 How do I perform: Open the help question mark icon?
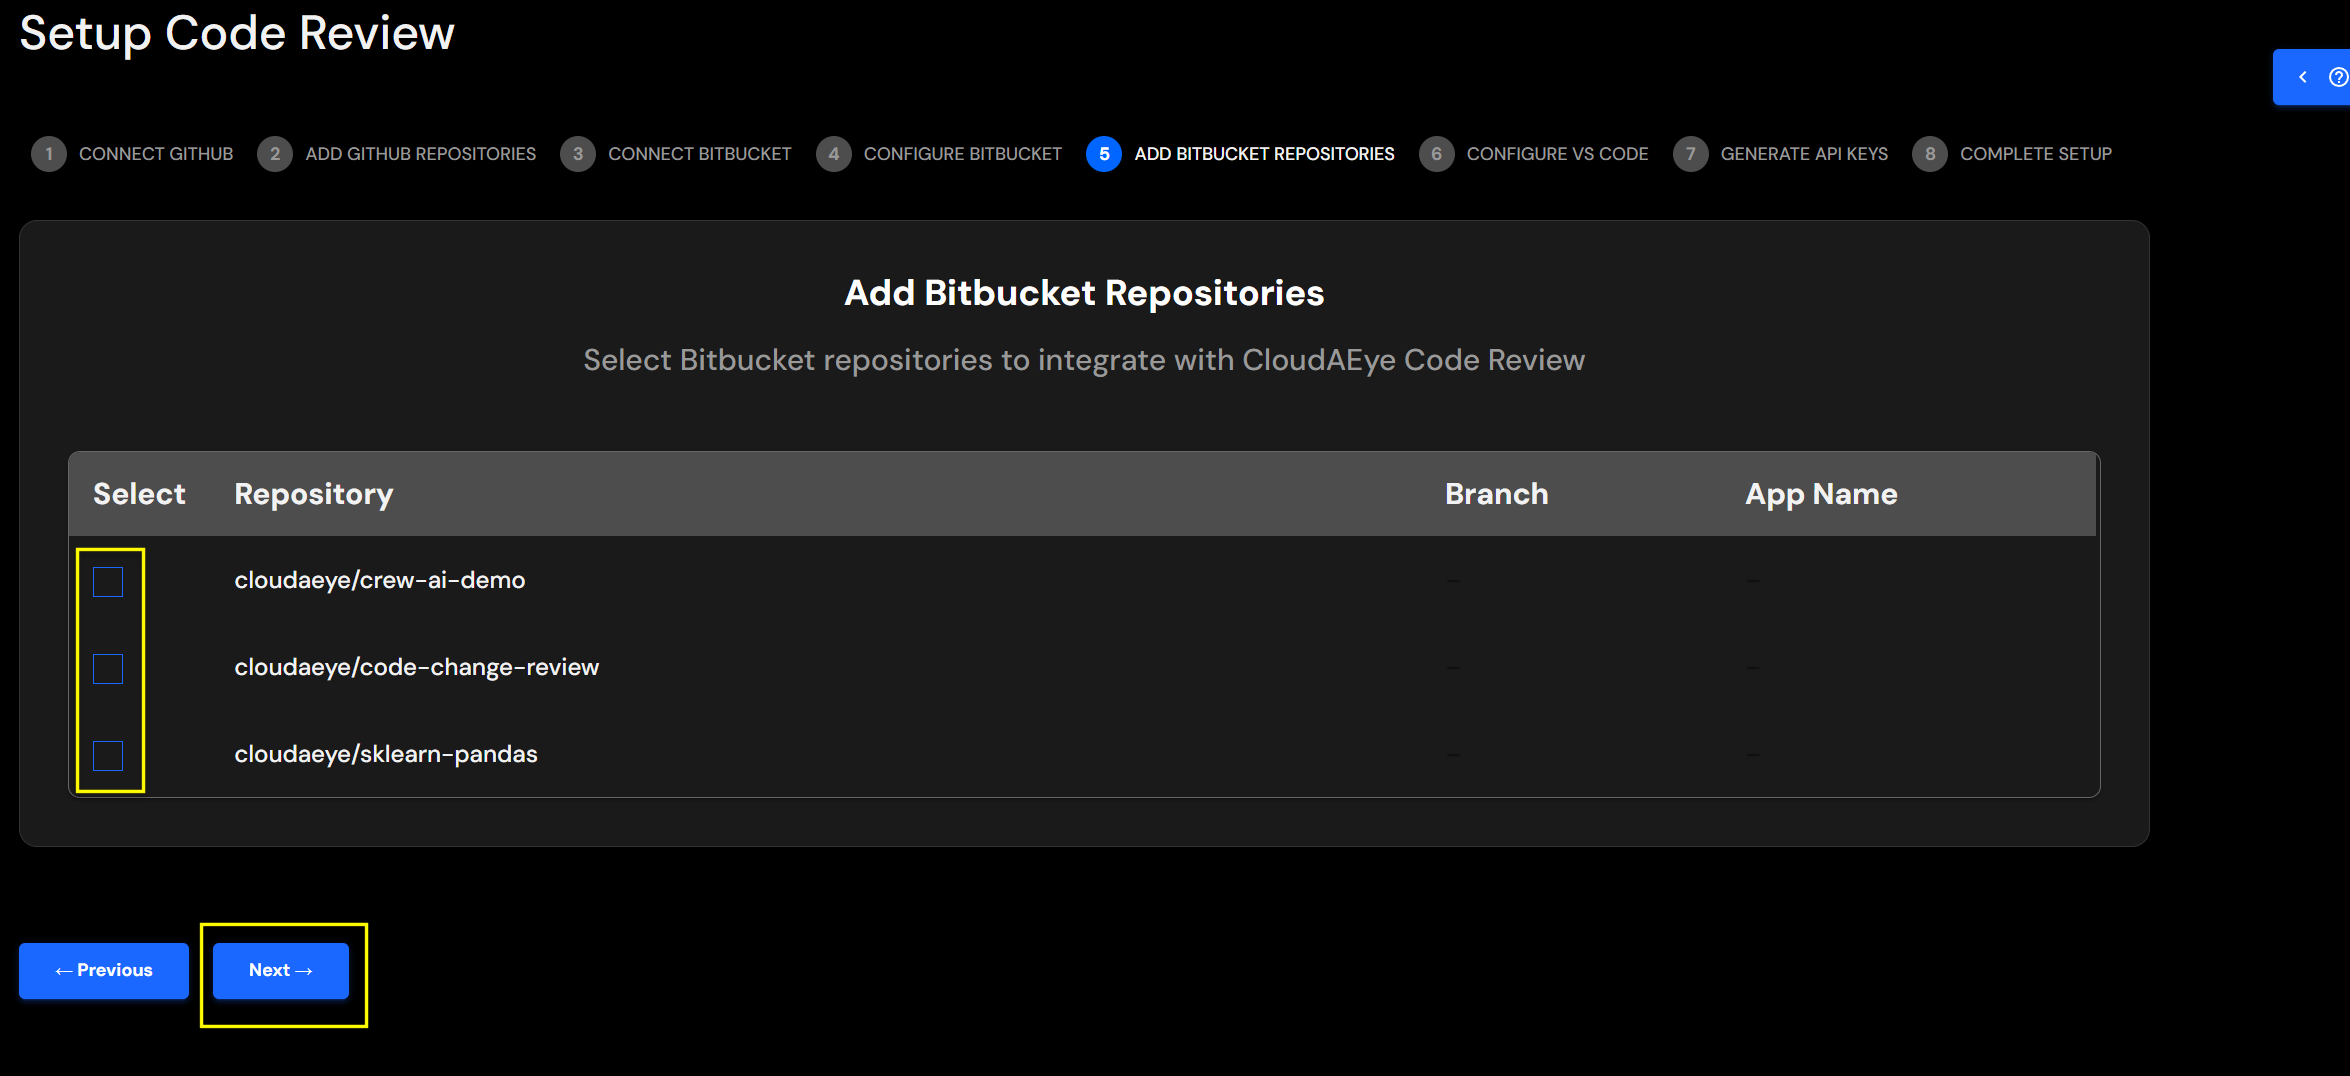point(2338,77)
